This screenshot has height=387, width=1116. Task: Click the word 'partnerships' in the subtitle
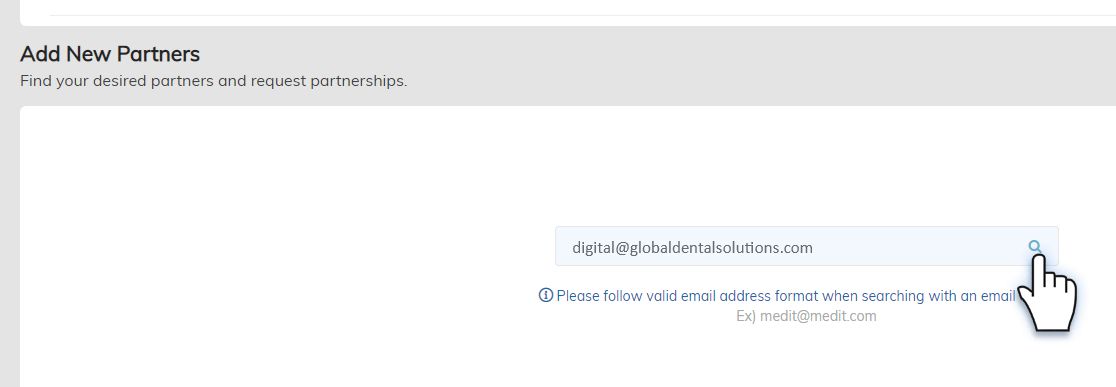coord(358,81)
